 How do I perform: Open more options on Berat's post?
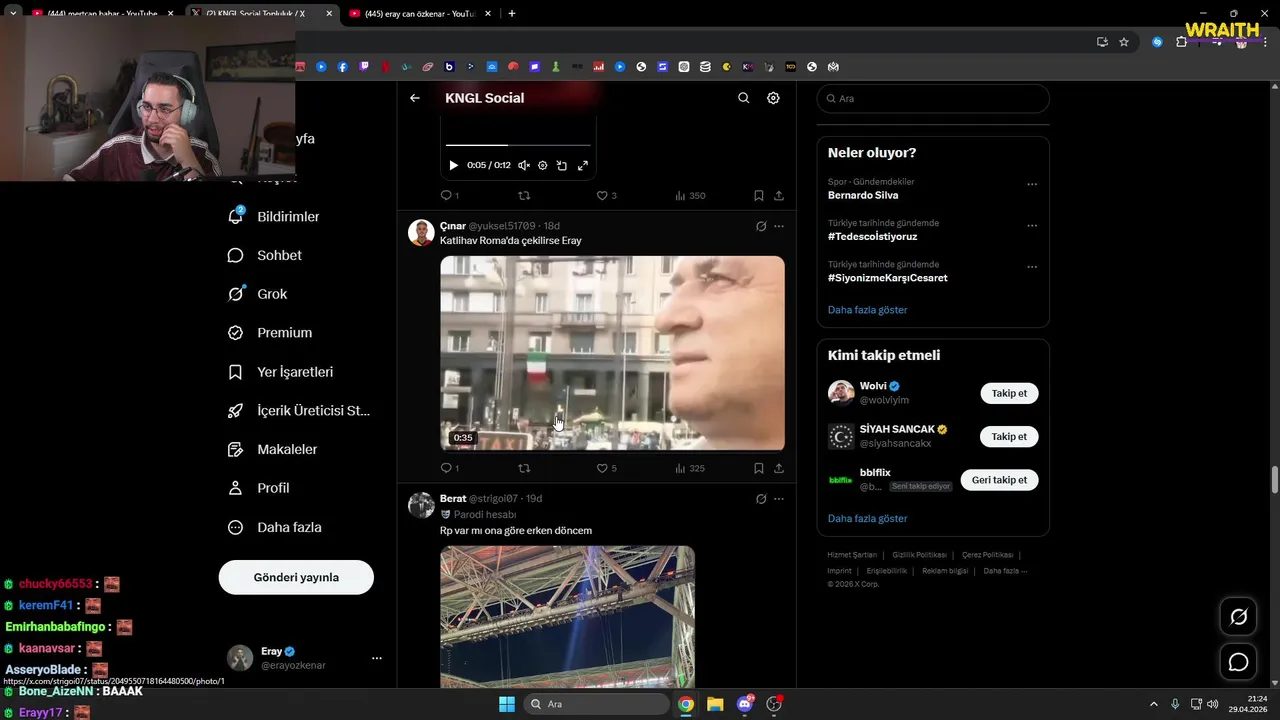779,499
